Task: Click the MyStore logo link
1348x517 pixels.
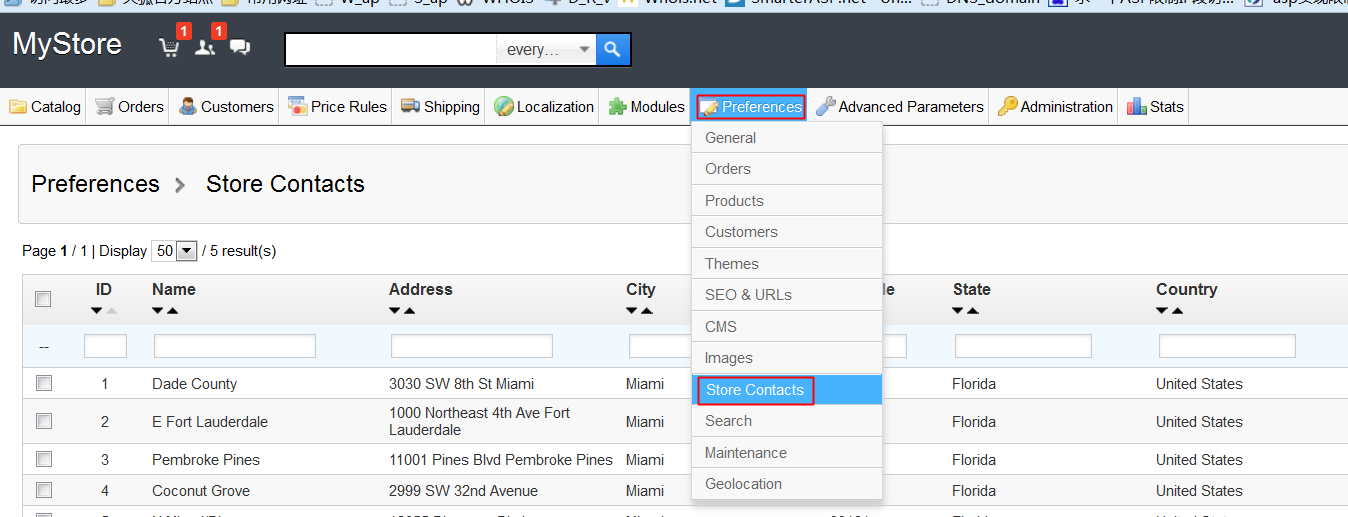Action: pyautogui.click(x=67, y=45)
